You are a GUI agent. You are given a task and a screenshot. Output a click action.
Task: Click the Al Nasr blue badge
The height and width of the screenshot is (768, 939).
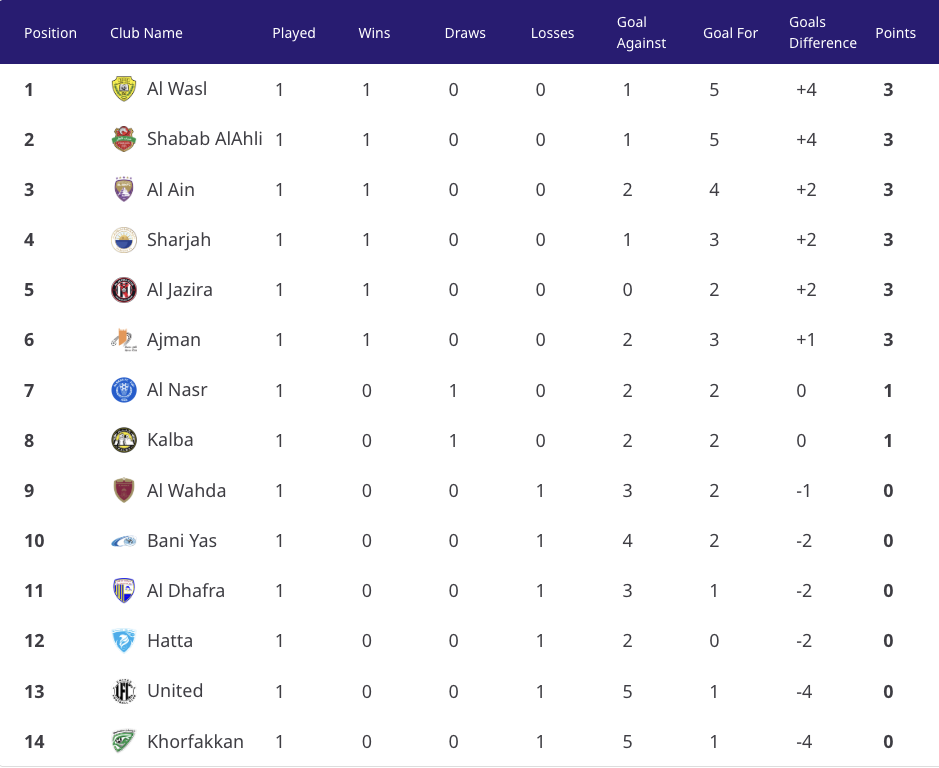124,390
